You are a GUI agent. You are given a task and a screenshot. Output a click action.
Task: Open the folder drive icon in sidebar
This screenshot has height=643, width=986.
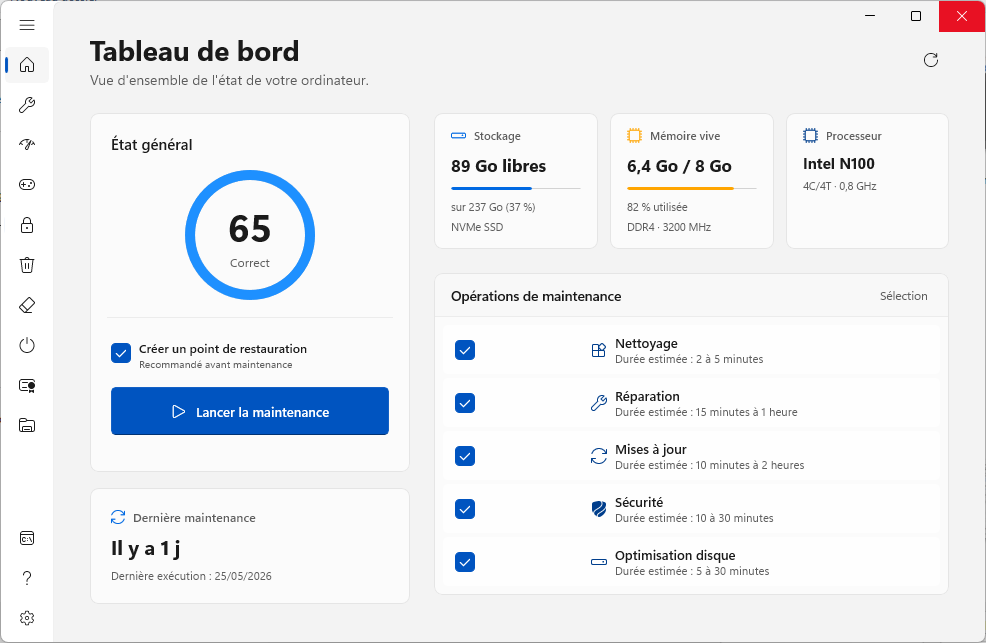[26, 426]
